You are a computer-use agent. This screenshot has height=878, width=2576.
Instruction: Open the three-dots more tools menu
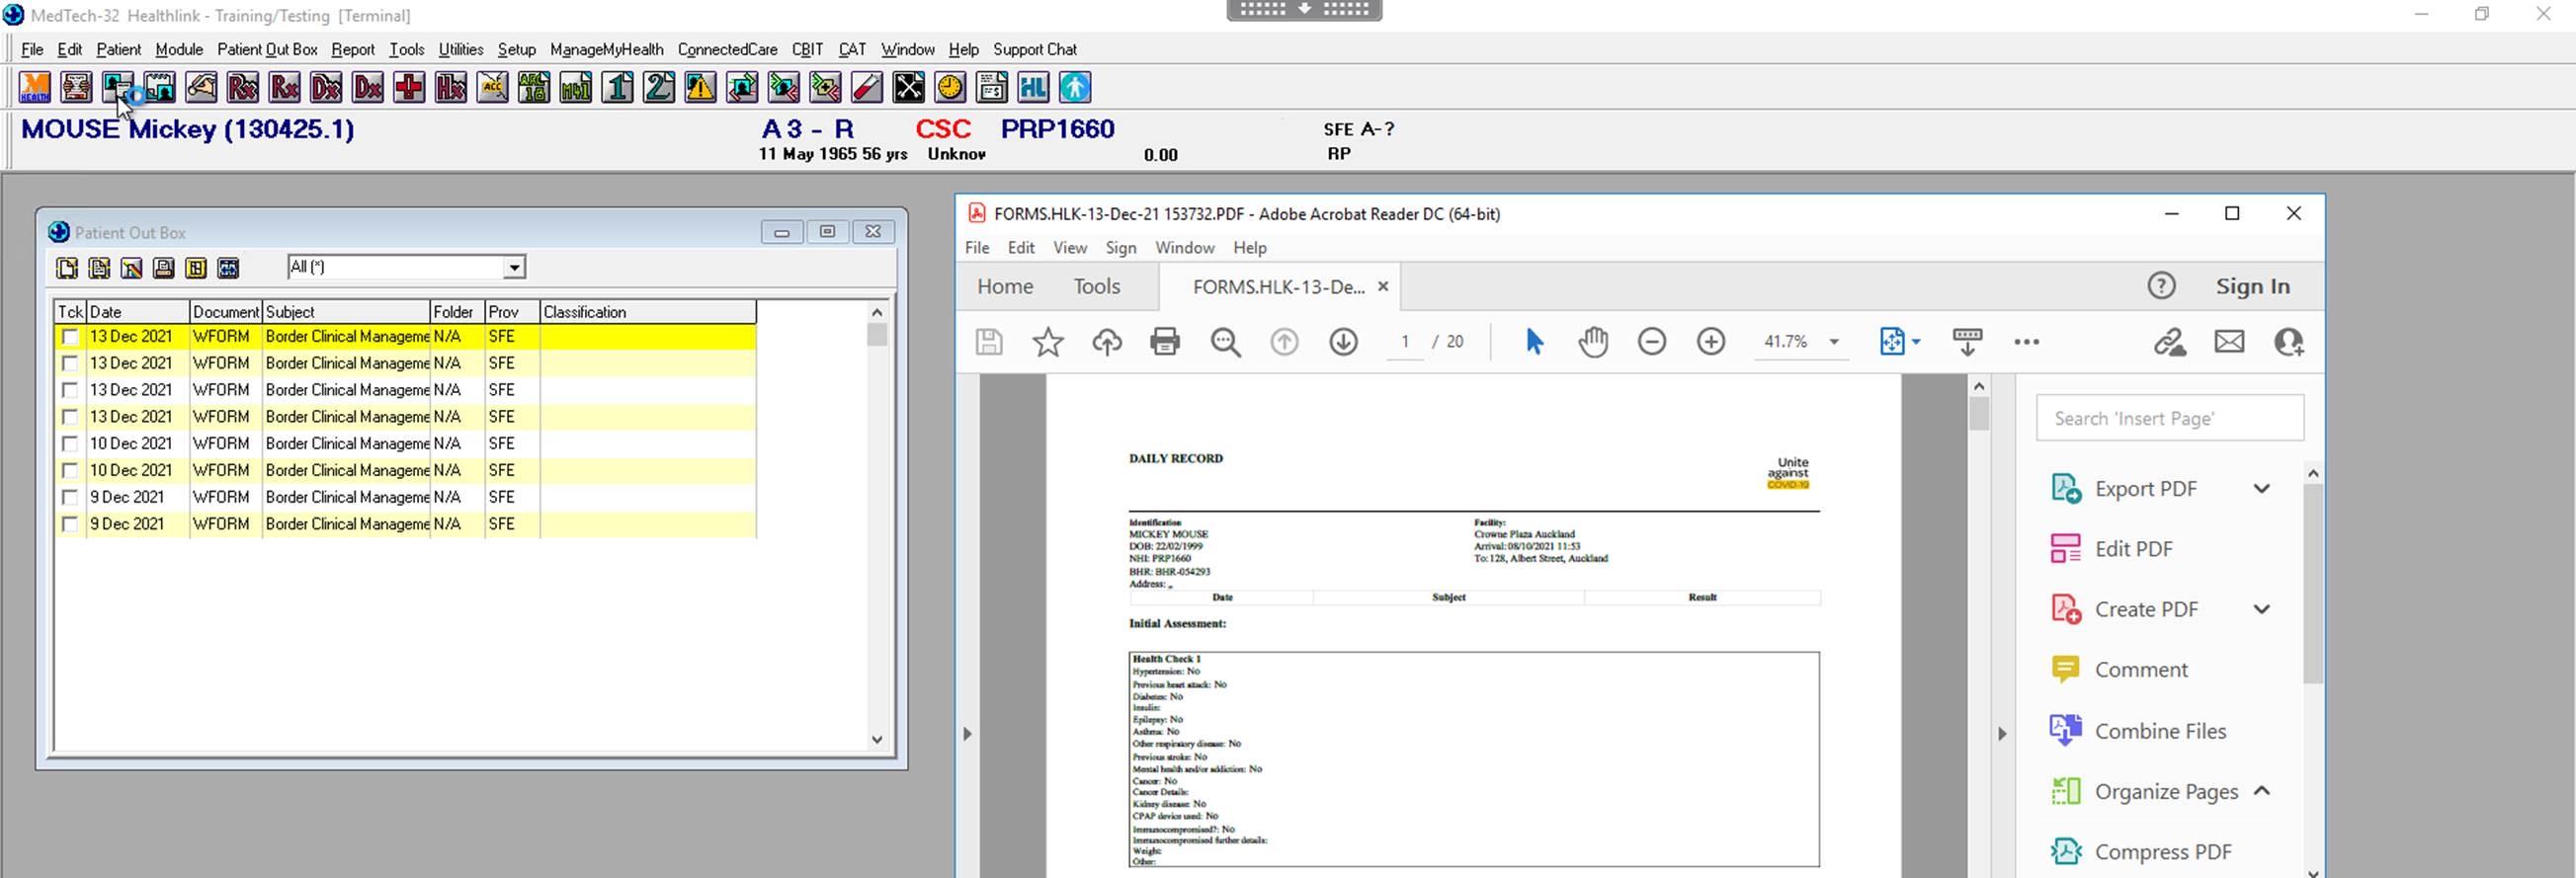(x=2026, y=342)
